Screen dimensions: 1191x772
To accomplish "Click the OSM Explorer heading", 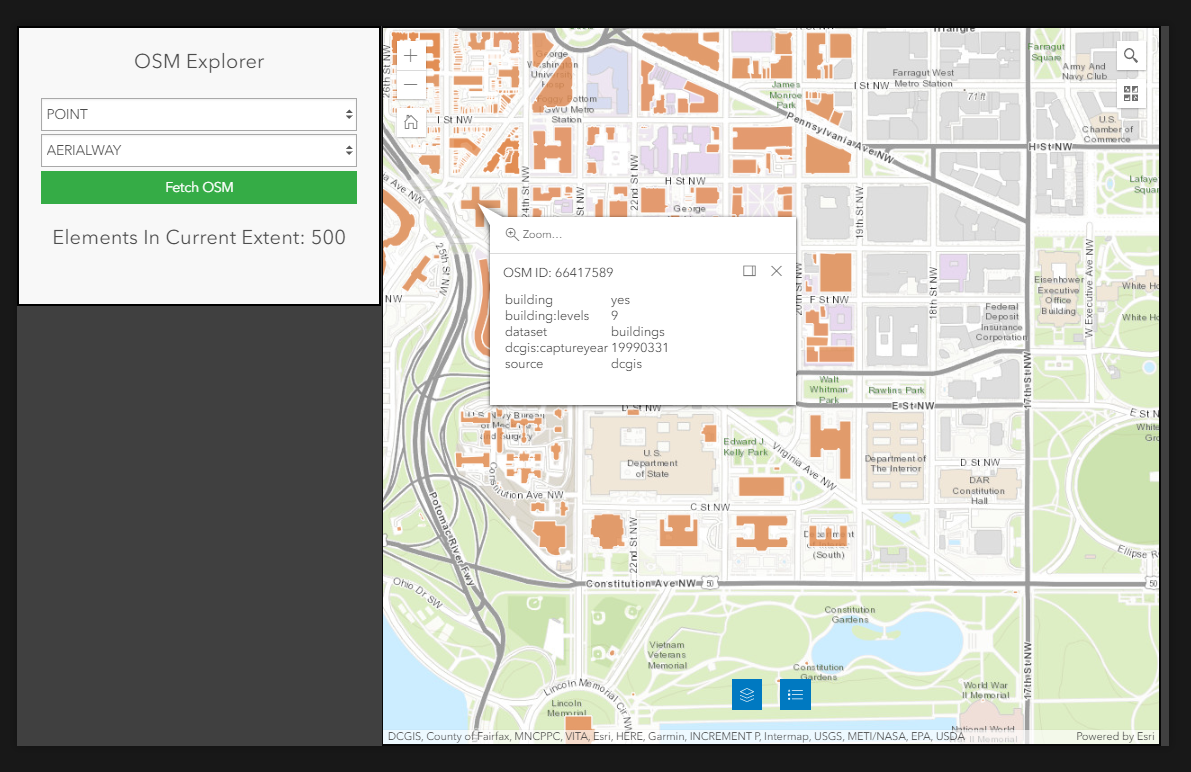I will pyautogui.click(x=199, y=62).
